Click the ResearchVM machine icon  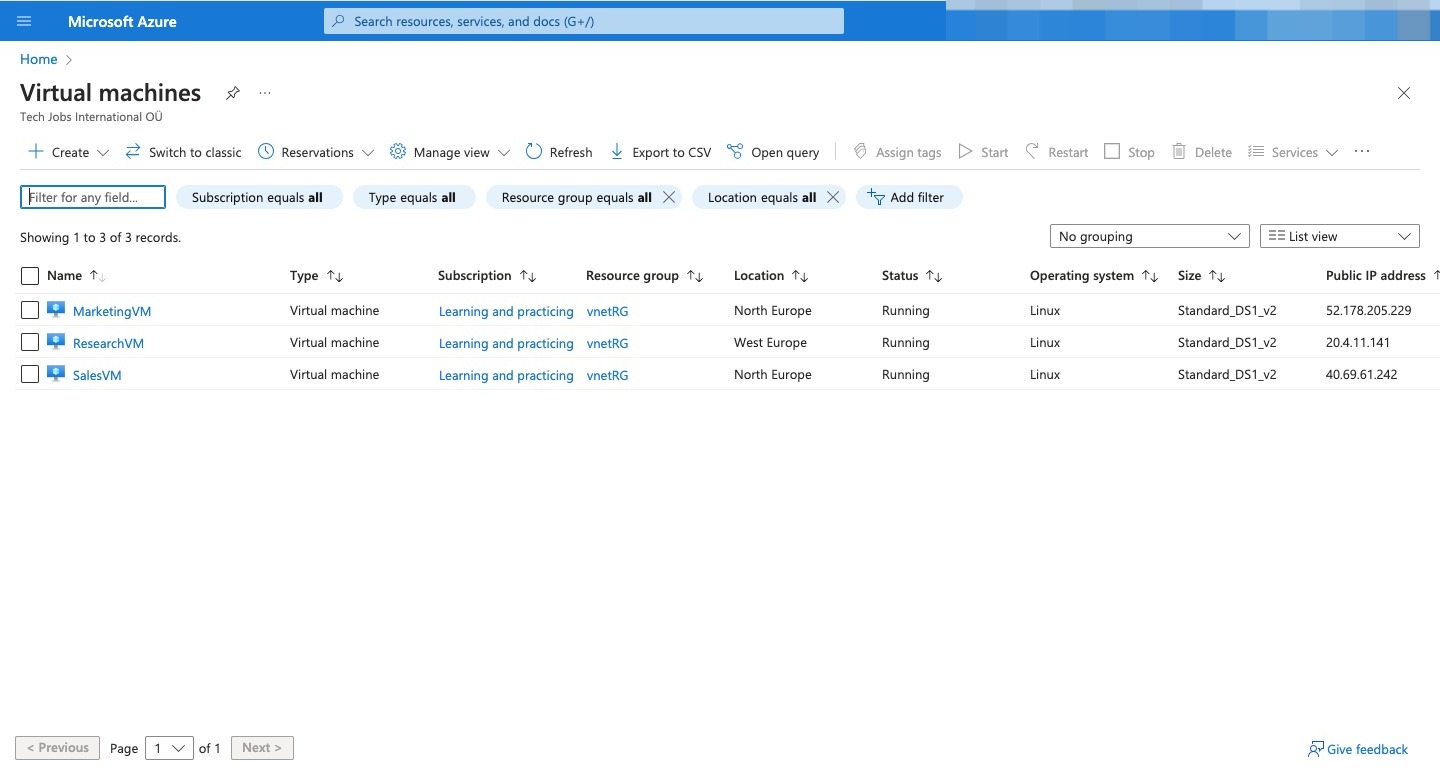coord(56,343)
